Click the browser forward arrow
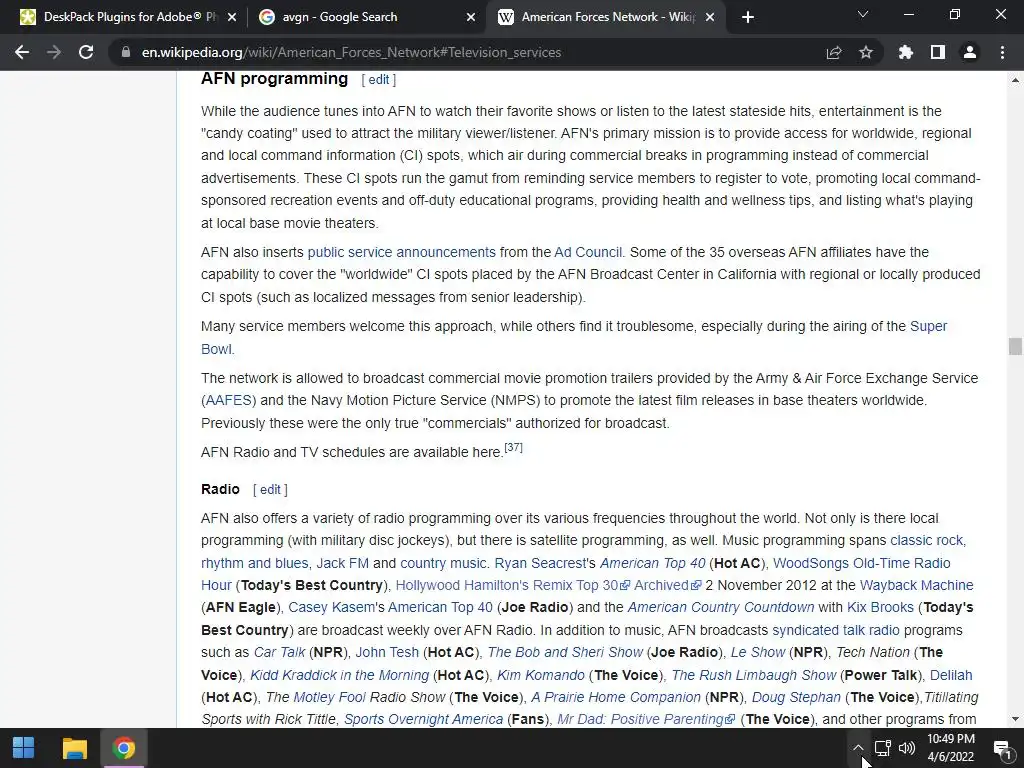Screen dimensions: 1024x768 pos(54,52)
